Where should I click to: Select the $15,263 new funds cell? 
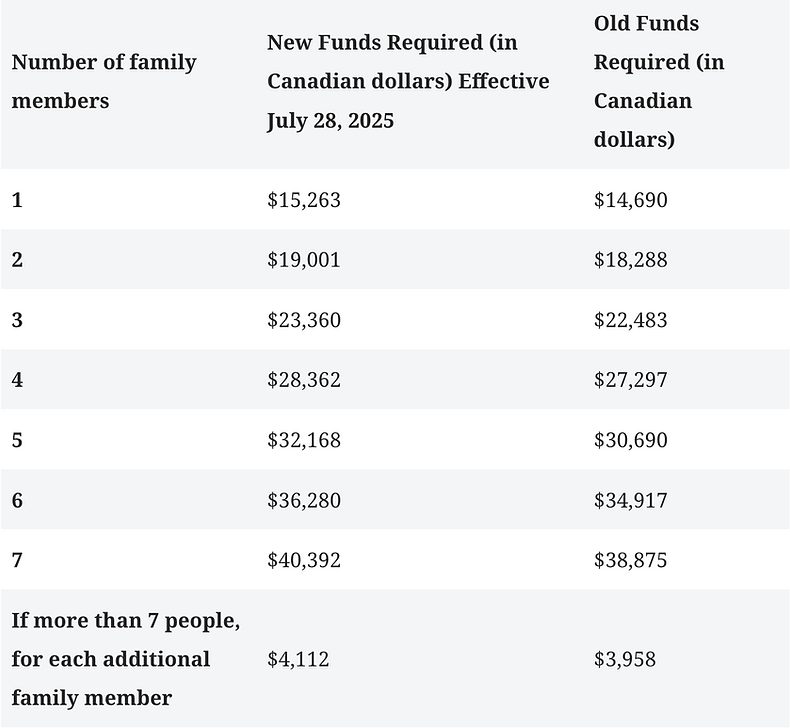point(304,200)
